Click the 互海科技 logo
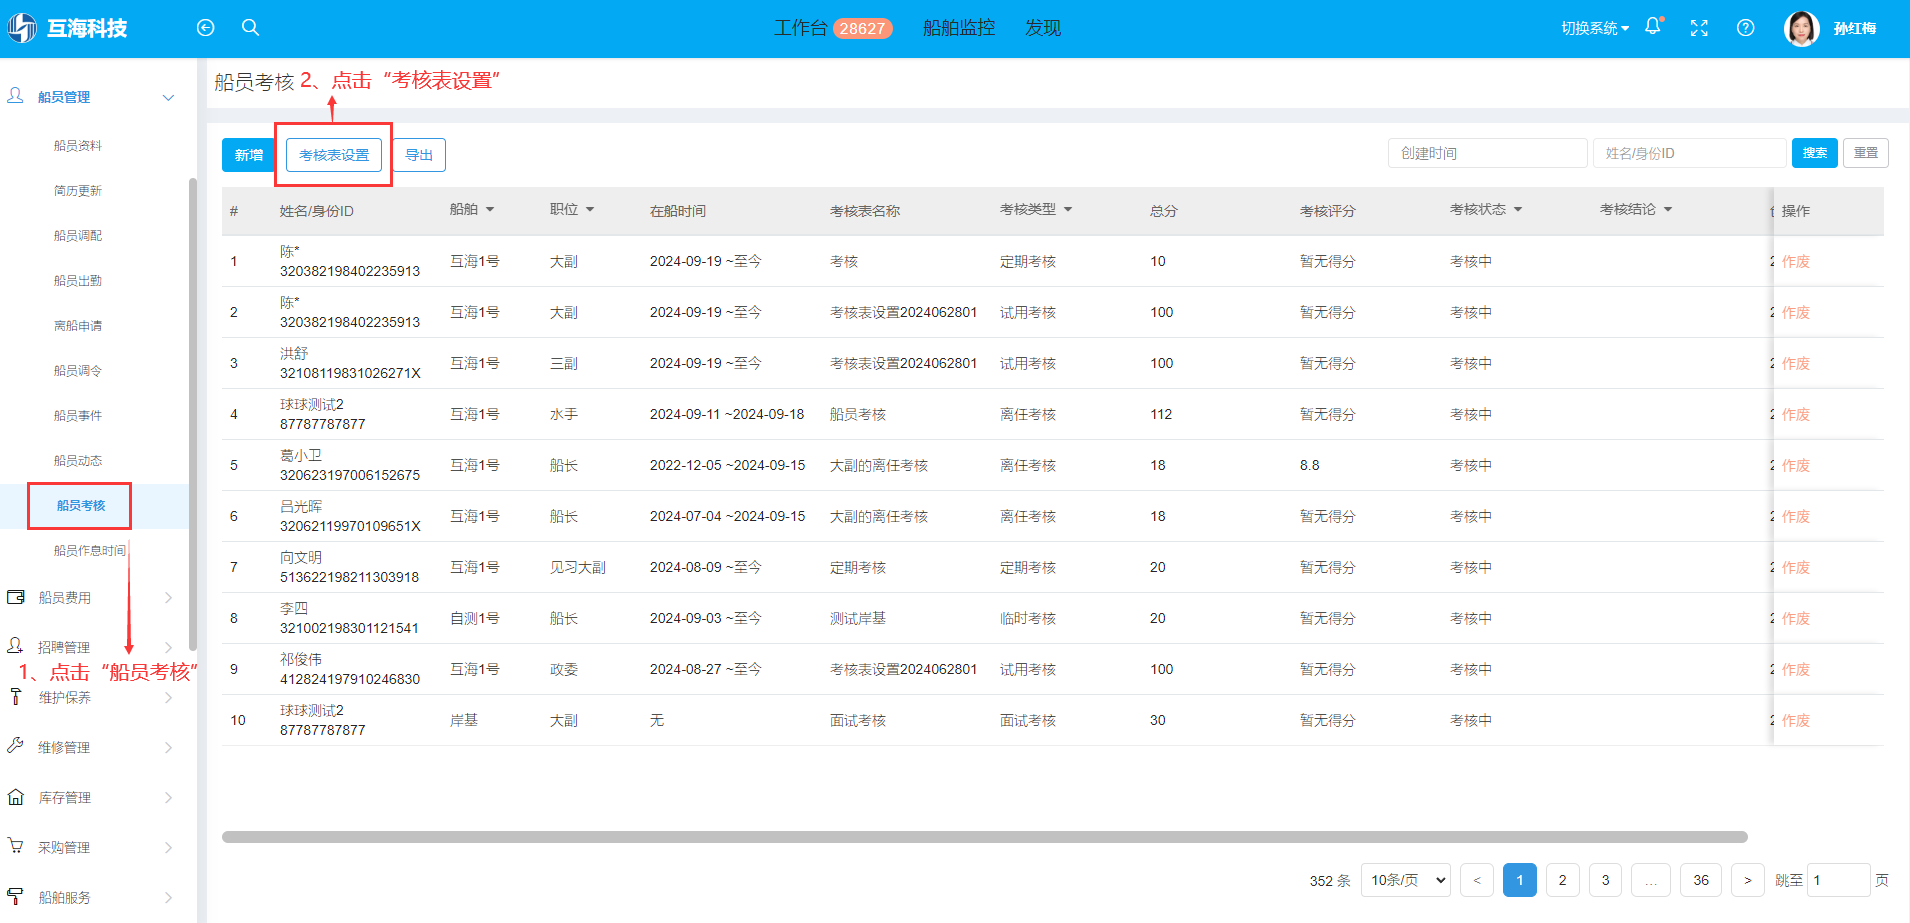Viewport: 1910px width, 923px height. [x=68, y=28]
